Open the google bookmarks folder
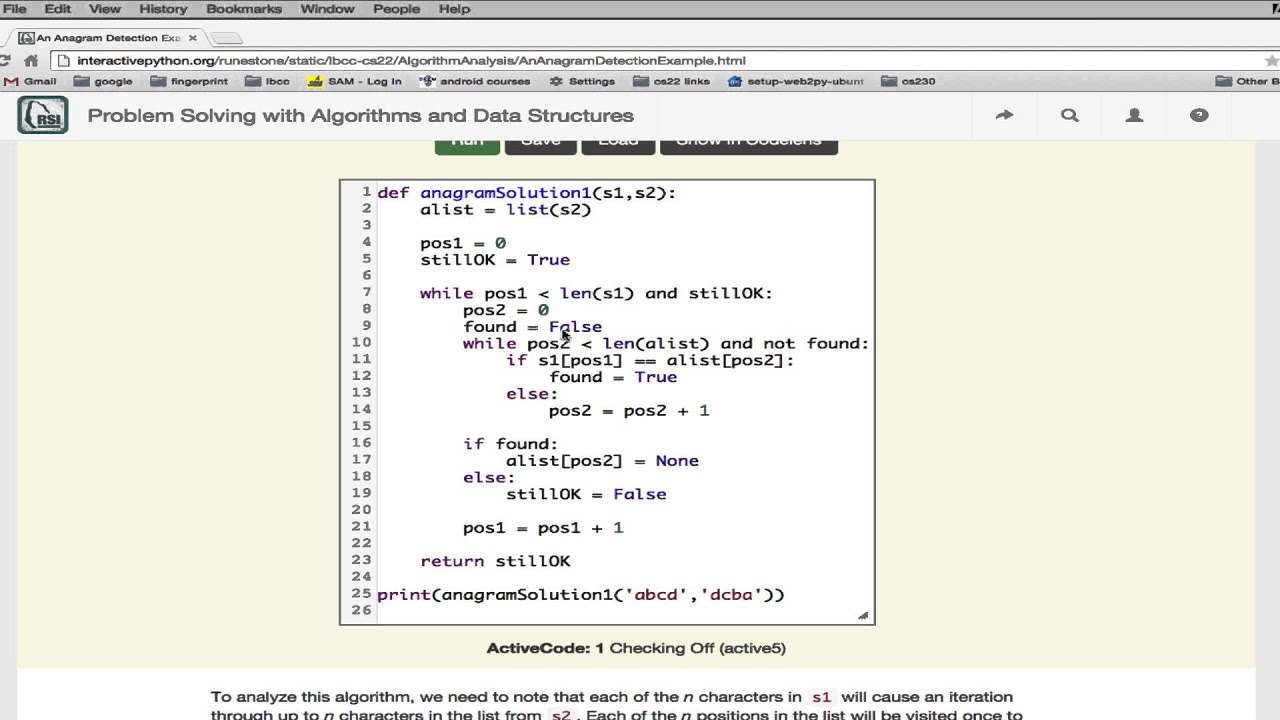1280x720 pixels. click(x=103, y=82)
